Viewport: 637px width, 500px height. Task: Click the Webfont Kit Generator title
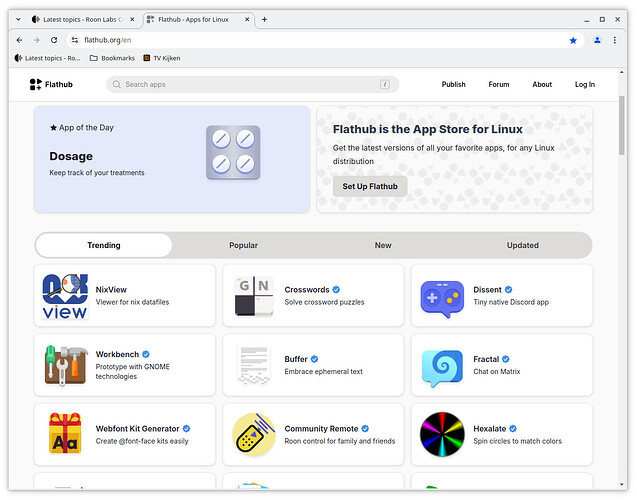pos(137,429)
